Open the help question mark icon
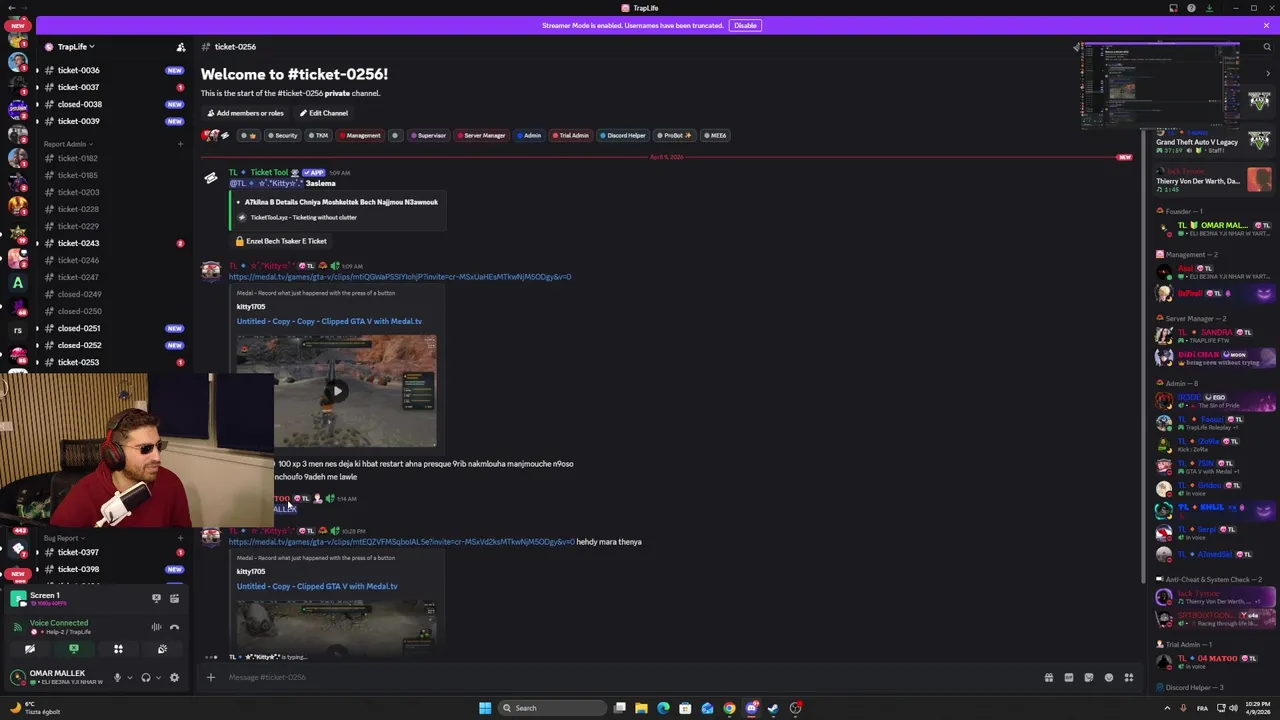The width and height of the screenshot is (1280, 720). pos(1191,8)
